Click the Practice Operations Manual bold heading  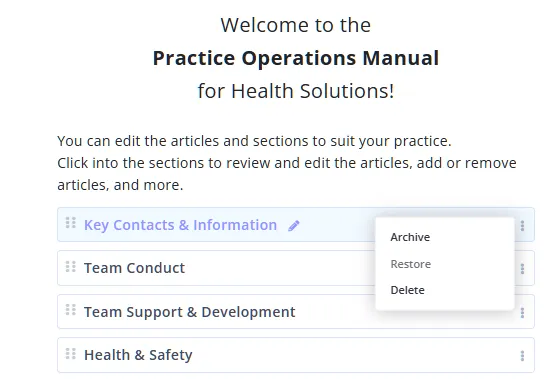296,58
